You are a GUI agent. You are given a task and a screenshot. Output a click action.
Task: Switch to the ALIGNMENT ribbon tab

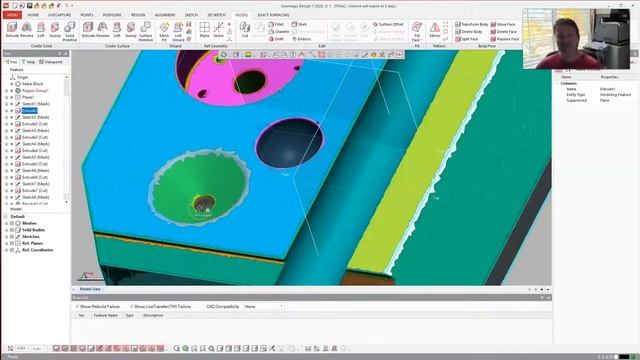[x=164, y=15]
